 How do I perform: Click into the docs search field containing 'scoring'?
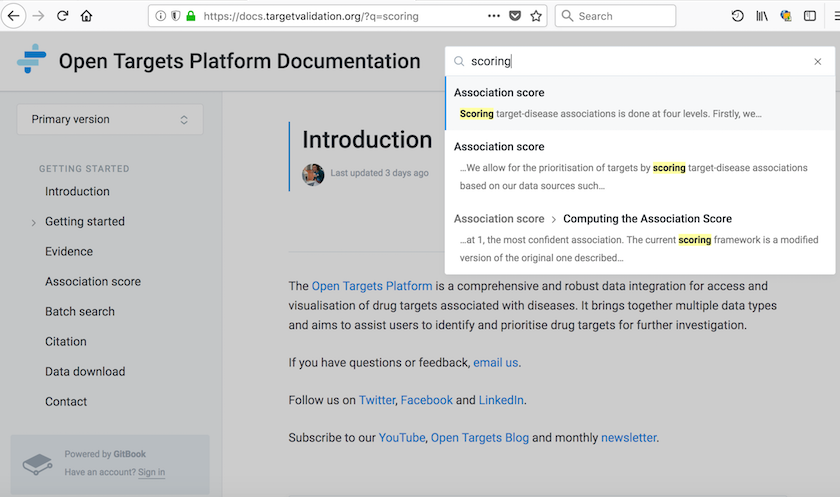coord(638,62)
